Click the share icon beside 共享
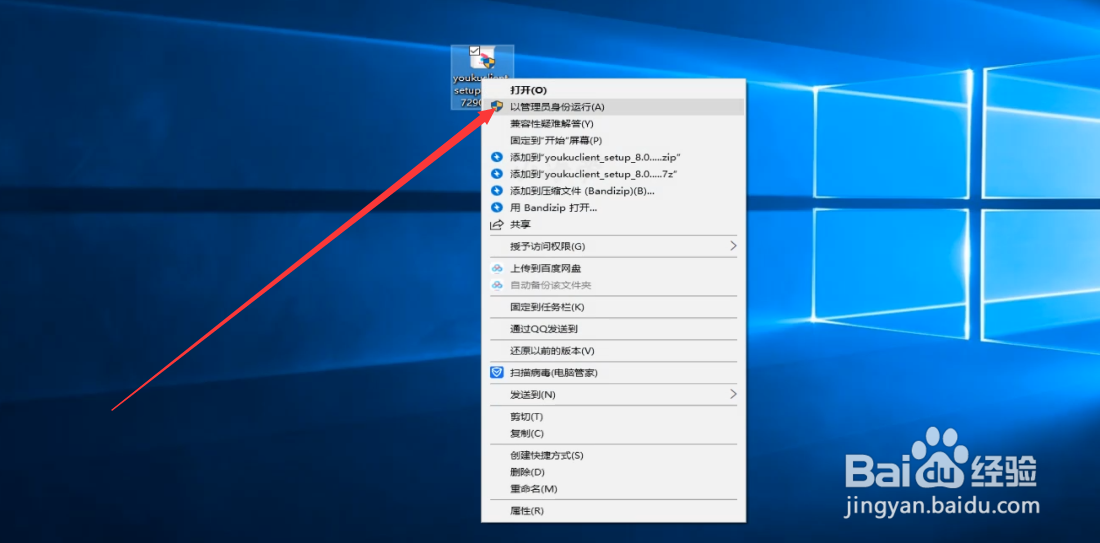This screenshot has height=543, width=1100. click(x=497, y=224)
